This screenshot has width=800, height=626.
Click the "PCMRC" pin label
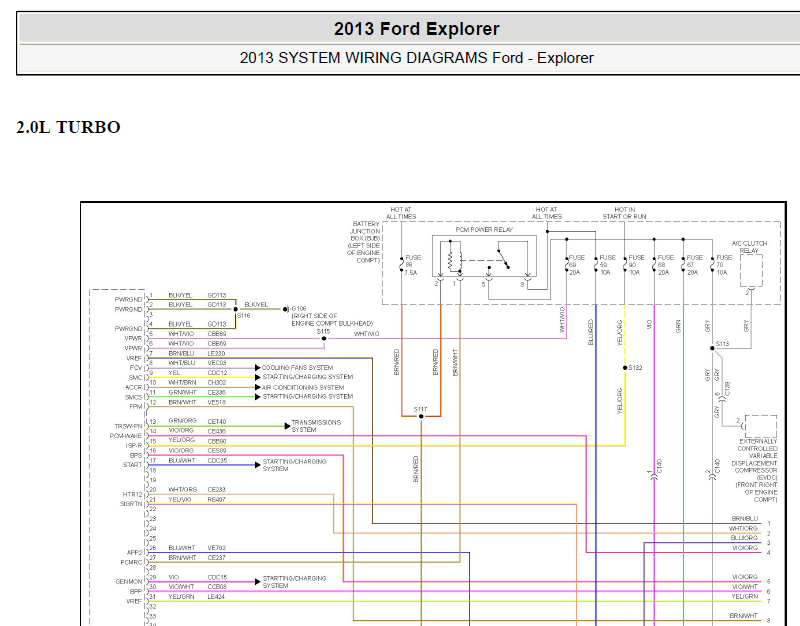132,562
